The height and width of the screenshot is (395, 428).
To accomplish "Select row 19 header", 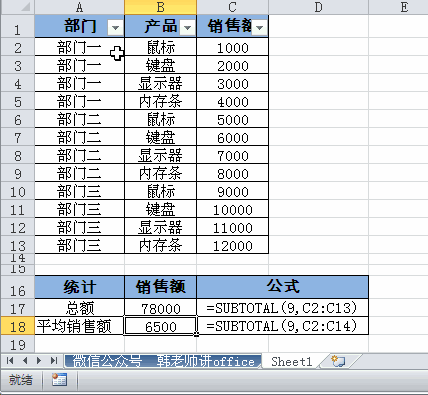I will pyautogui.click(x=17, y=344).
